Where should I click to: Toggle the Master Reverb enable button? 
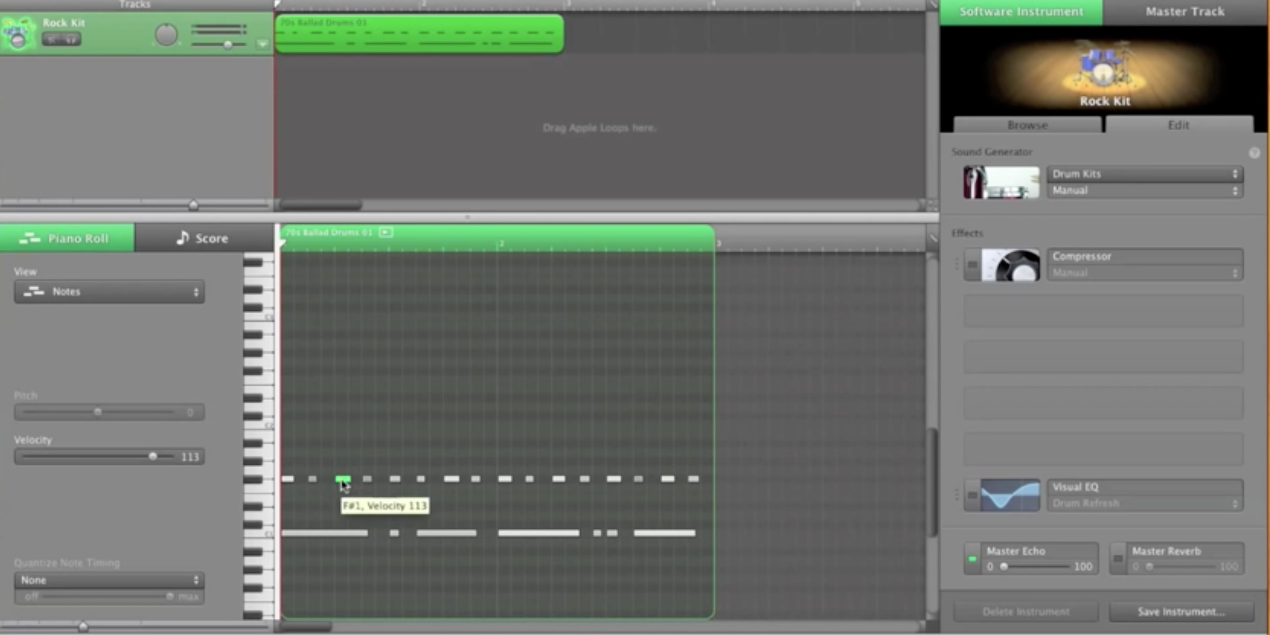pyautogui.click(x=1118, y=558)
